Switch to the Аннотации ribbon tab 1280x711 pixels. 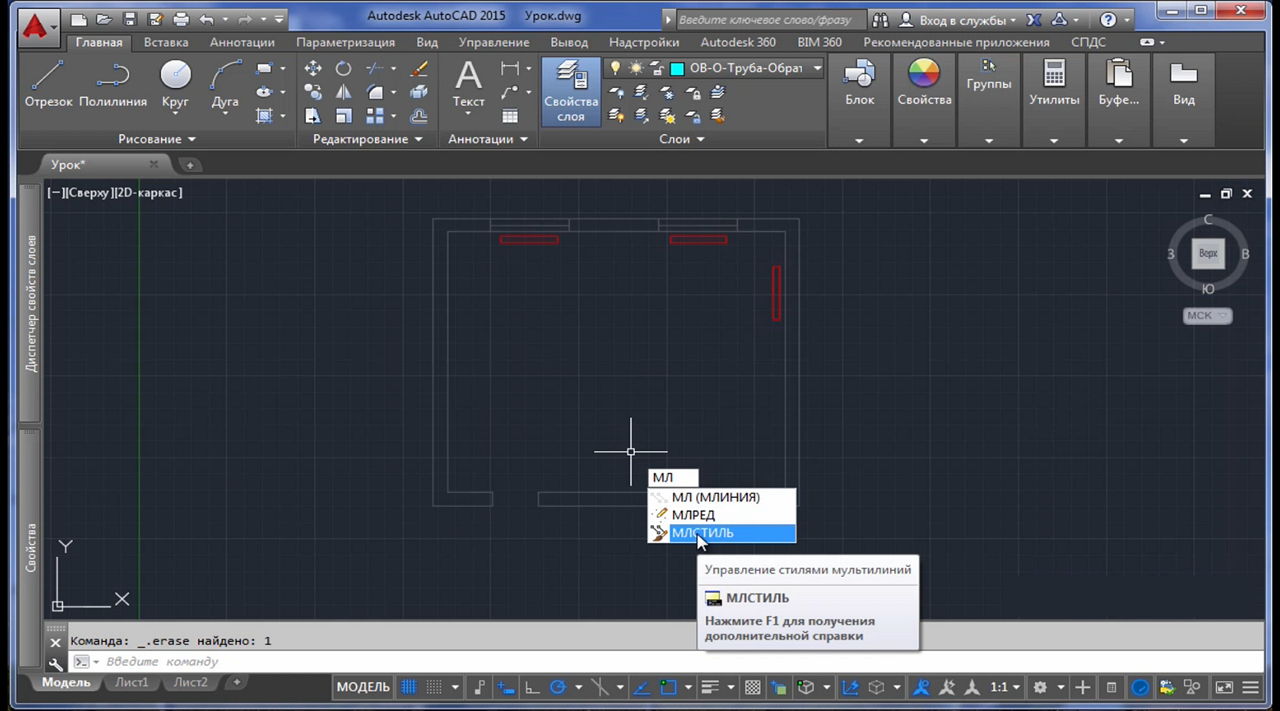(x=242, y=42)
